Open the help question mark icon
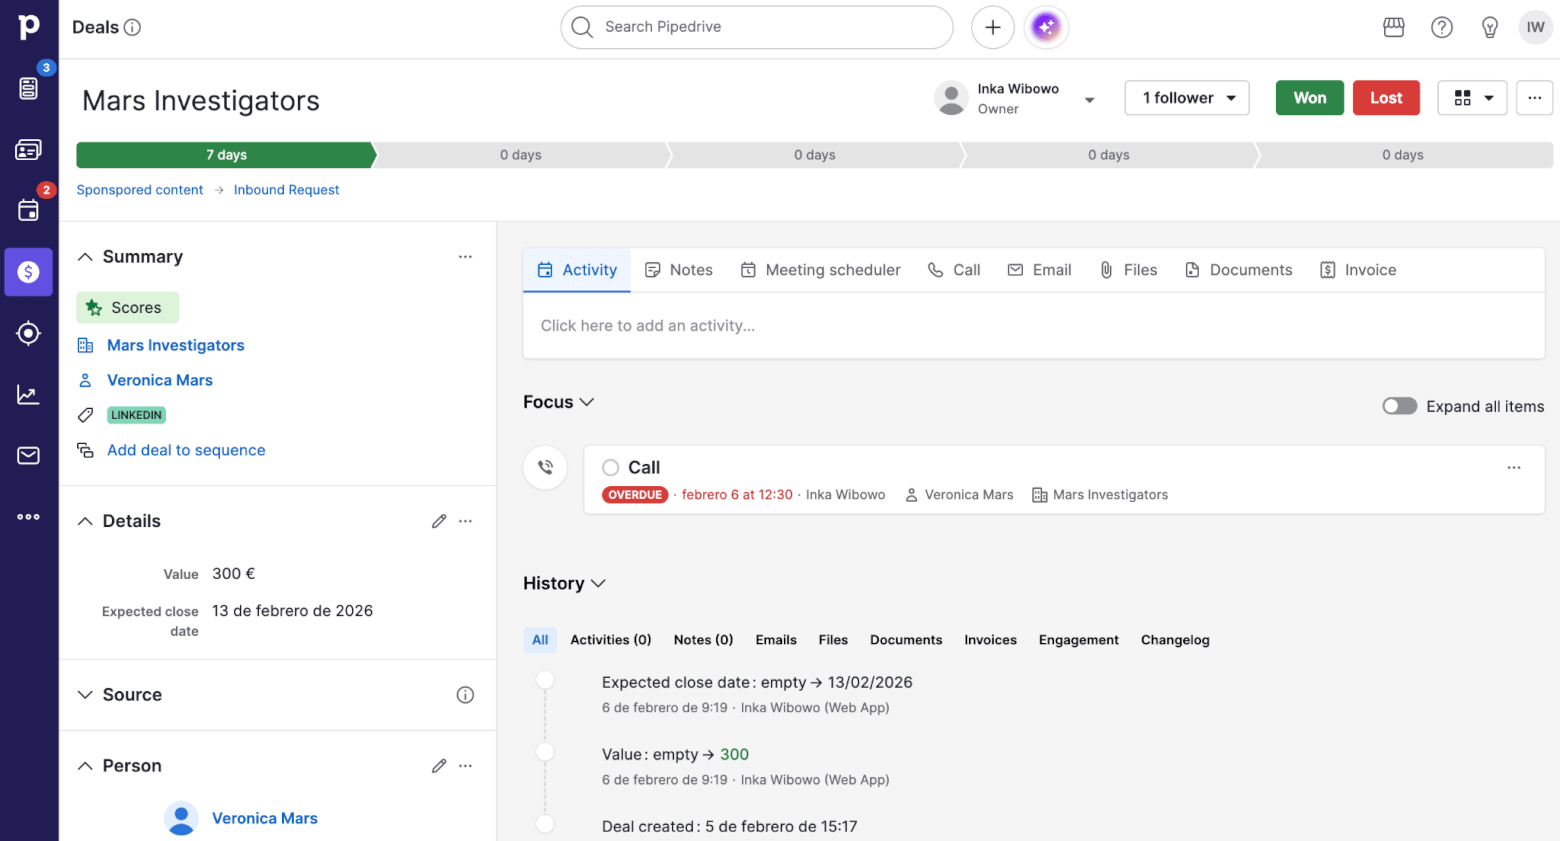1560x841 pixels. tap(1441, 27)
